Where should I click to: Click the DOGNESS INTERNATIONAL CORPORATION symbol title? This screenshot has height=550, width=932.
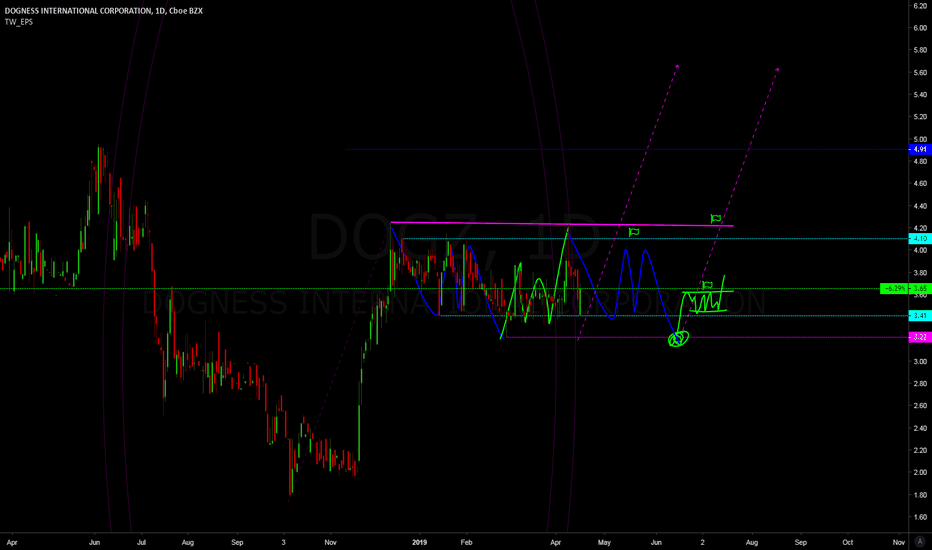click(x=78, y=11)
